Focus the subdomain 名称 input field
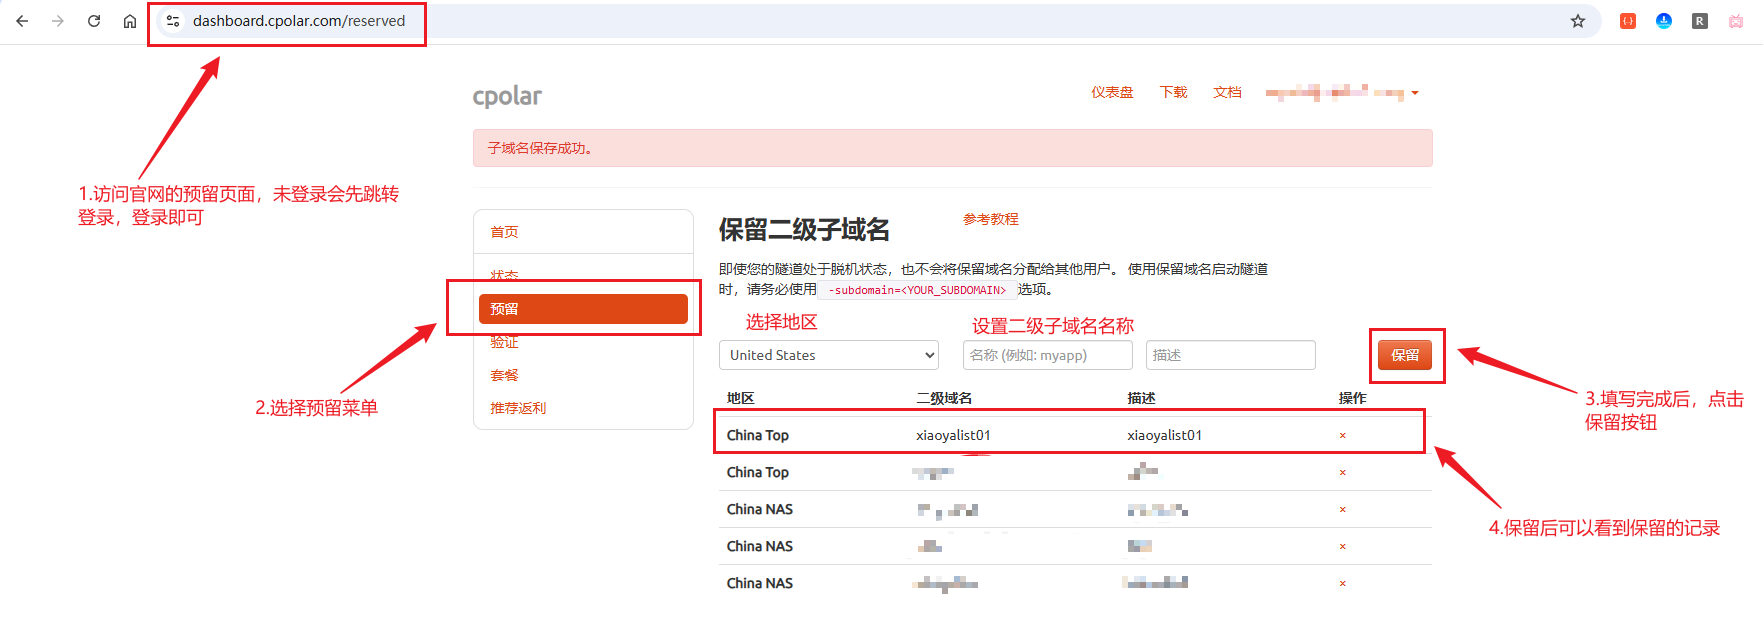 [1047, 355]
